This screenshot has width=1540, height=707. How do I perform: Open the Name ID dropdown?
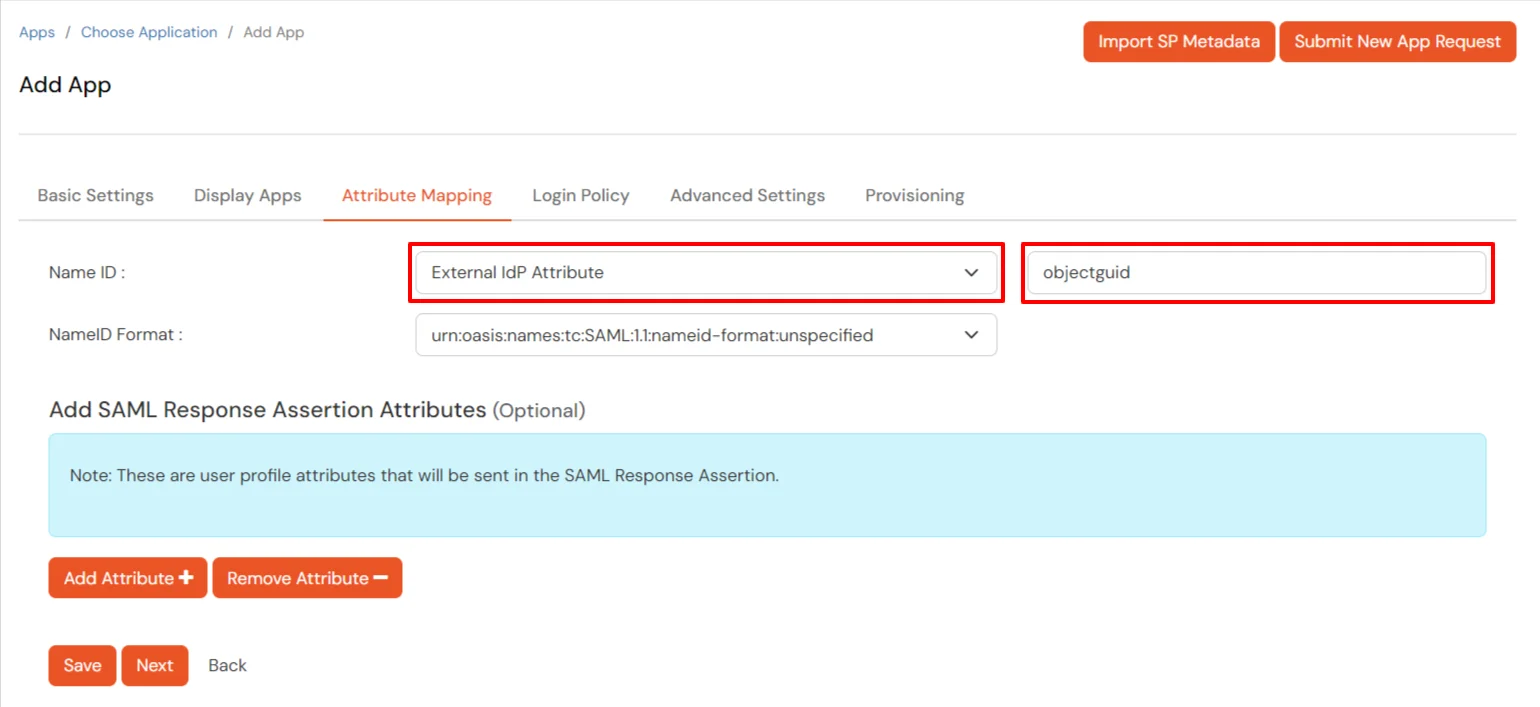tap(706, 272)
